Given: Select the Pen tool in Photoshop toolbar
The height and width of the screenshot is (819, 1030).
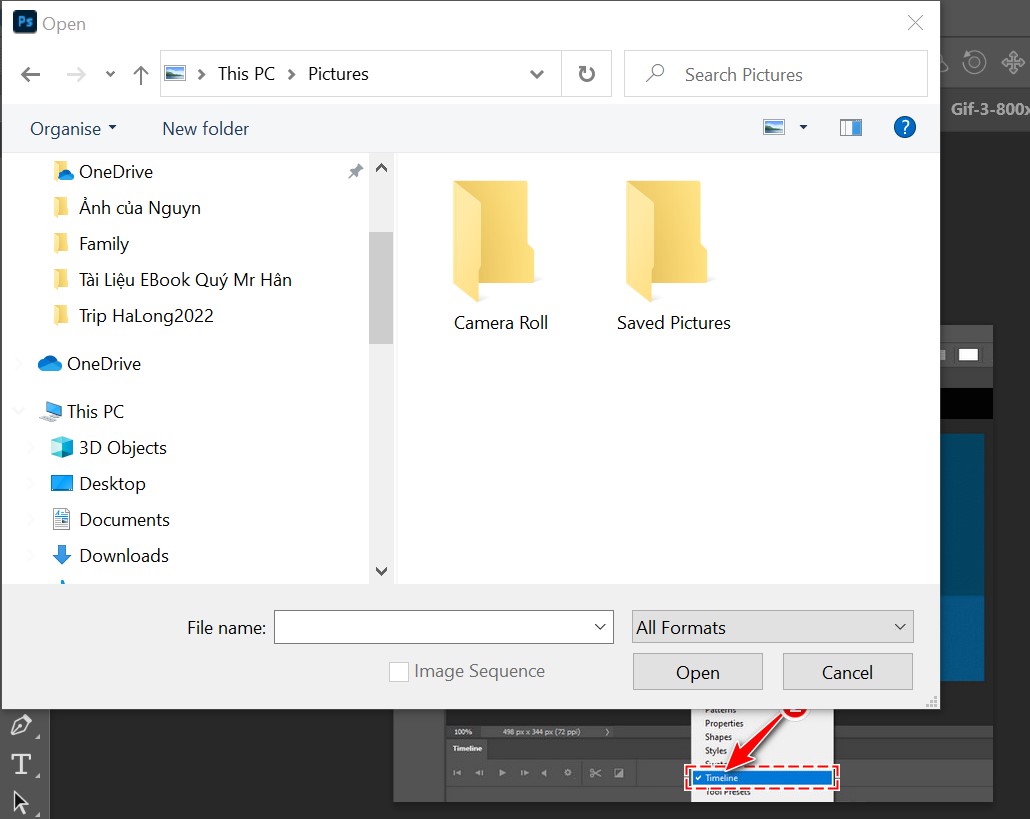Looking at the screenshot, I should [x=20, y=725].
